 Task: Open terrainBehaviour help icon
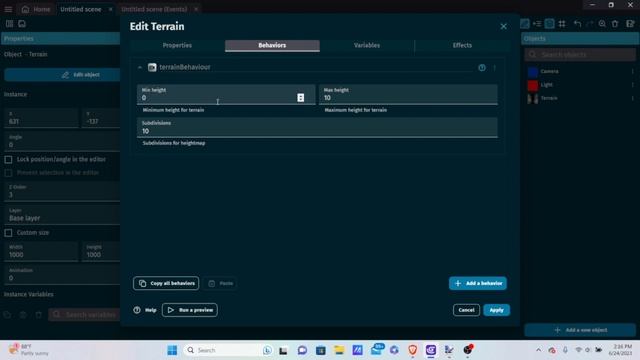[482, 68]
